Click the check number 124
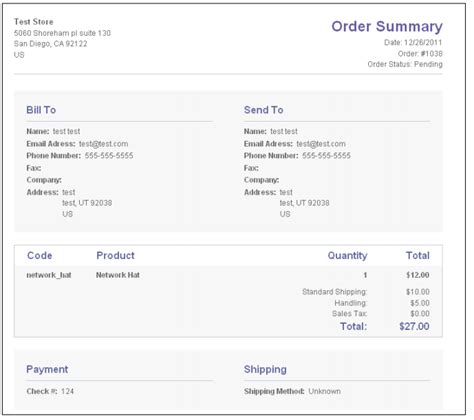The image size is (474, 420). (x=67, y=391)
